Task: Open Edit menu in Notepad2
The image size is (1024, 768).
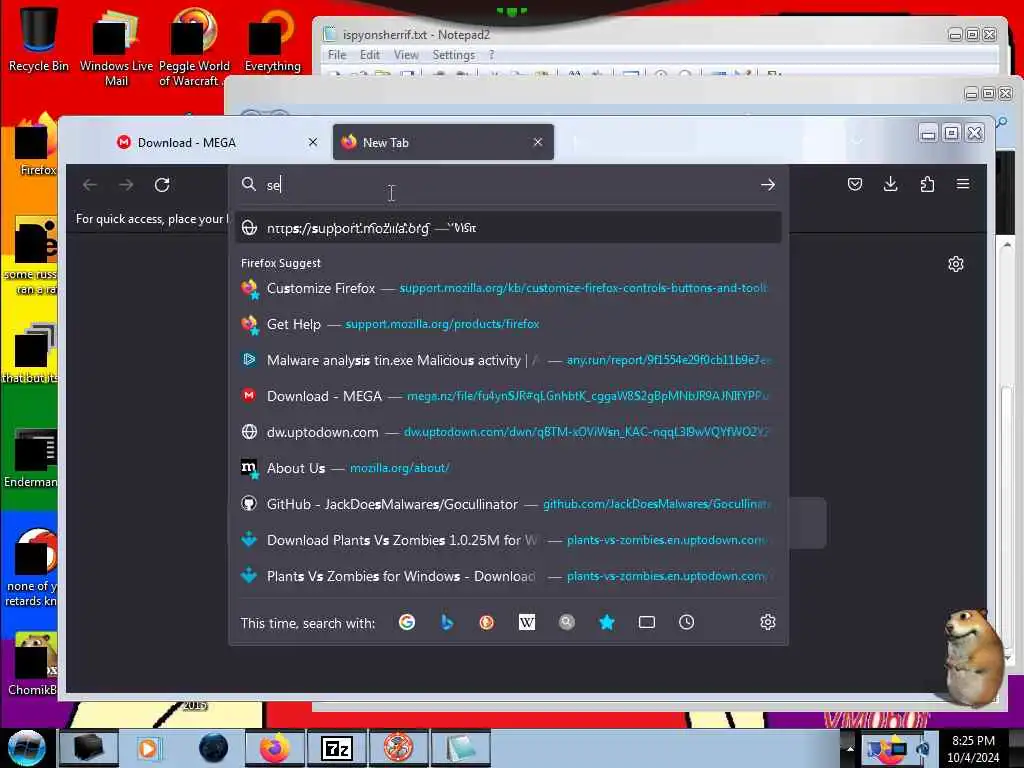Action: pos(370,55)
